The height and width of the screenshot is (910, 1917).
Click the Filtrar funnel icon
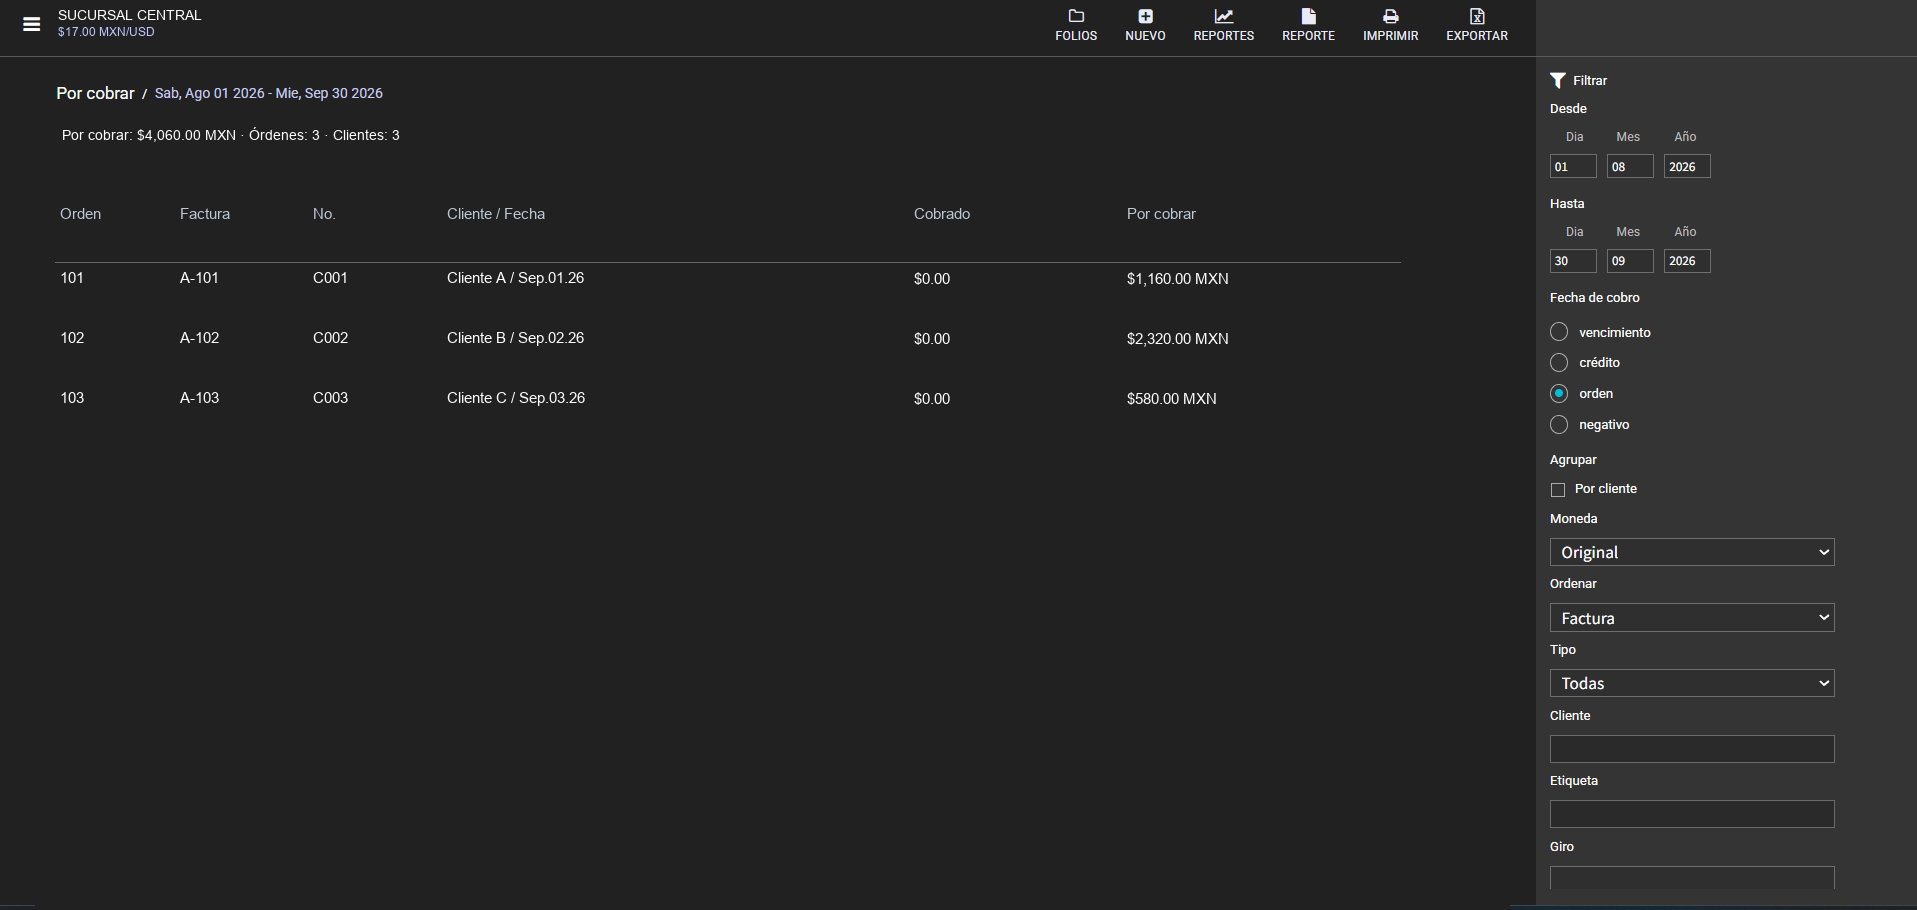click(x=1557, y=80)
